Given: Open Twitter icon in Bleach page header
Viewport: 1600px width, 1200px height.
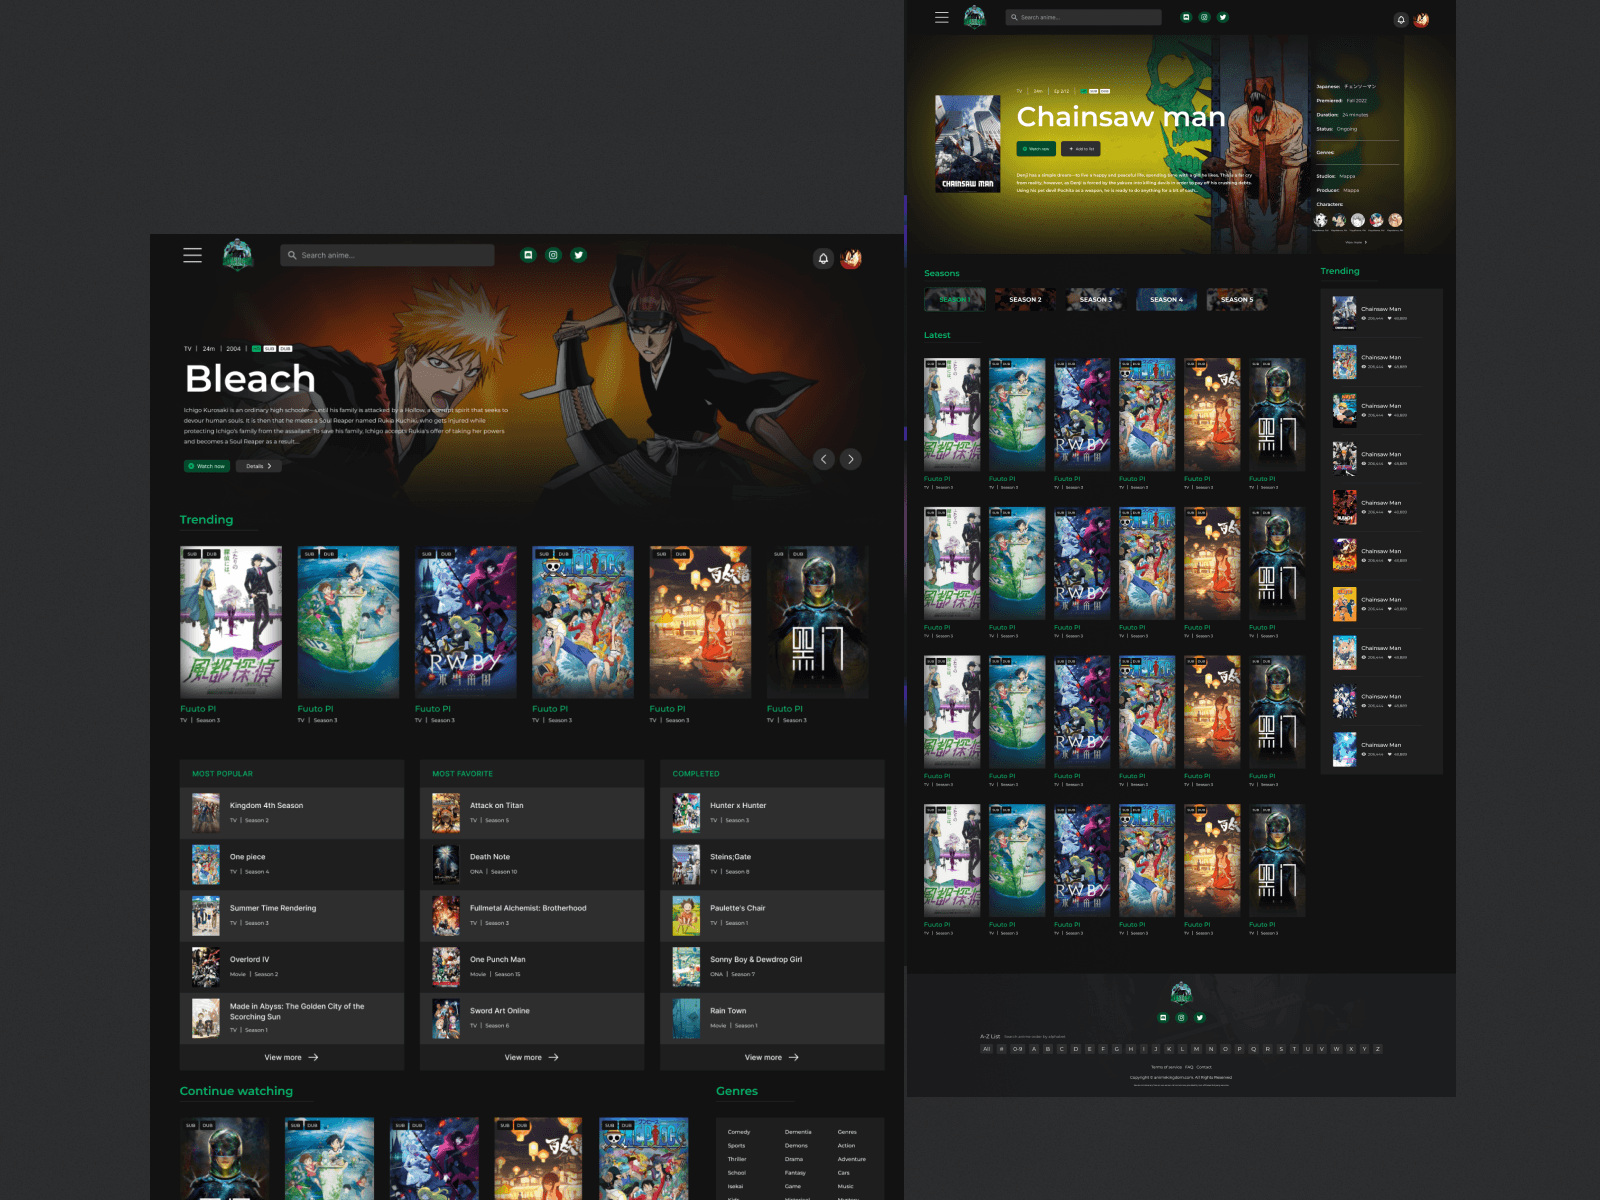Looking at the screenshot, I should pyautogui.click(x=578, y=255).
